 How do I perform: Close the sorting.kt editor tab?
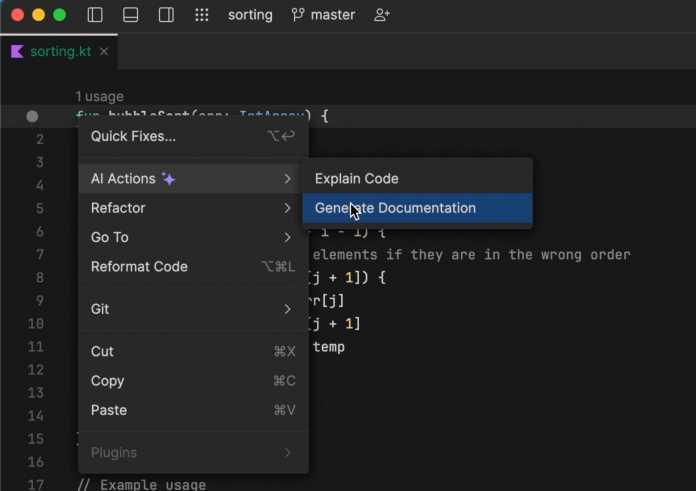pyautogui.click(x=104, y=51)
